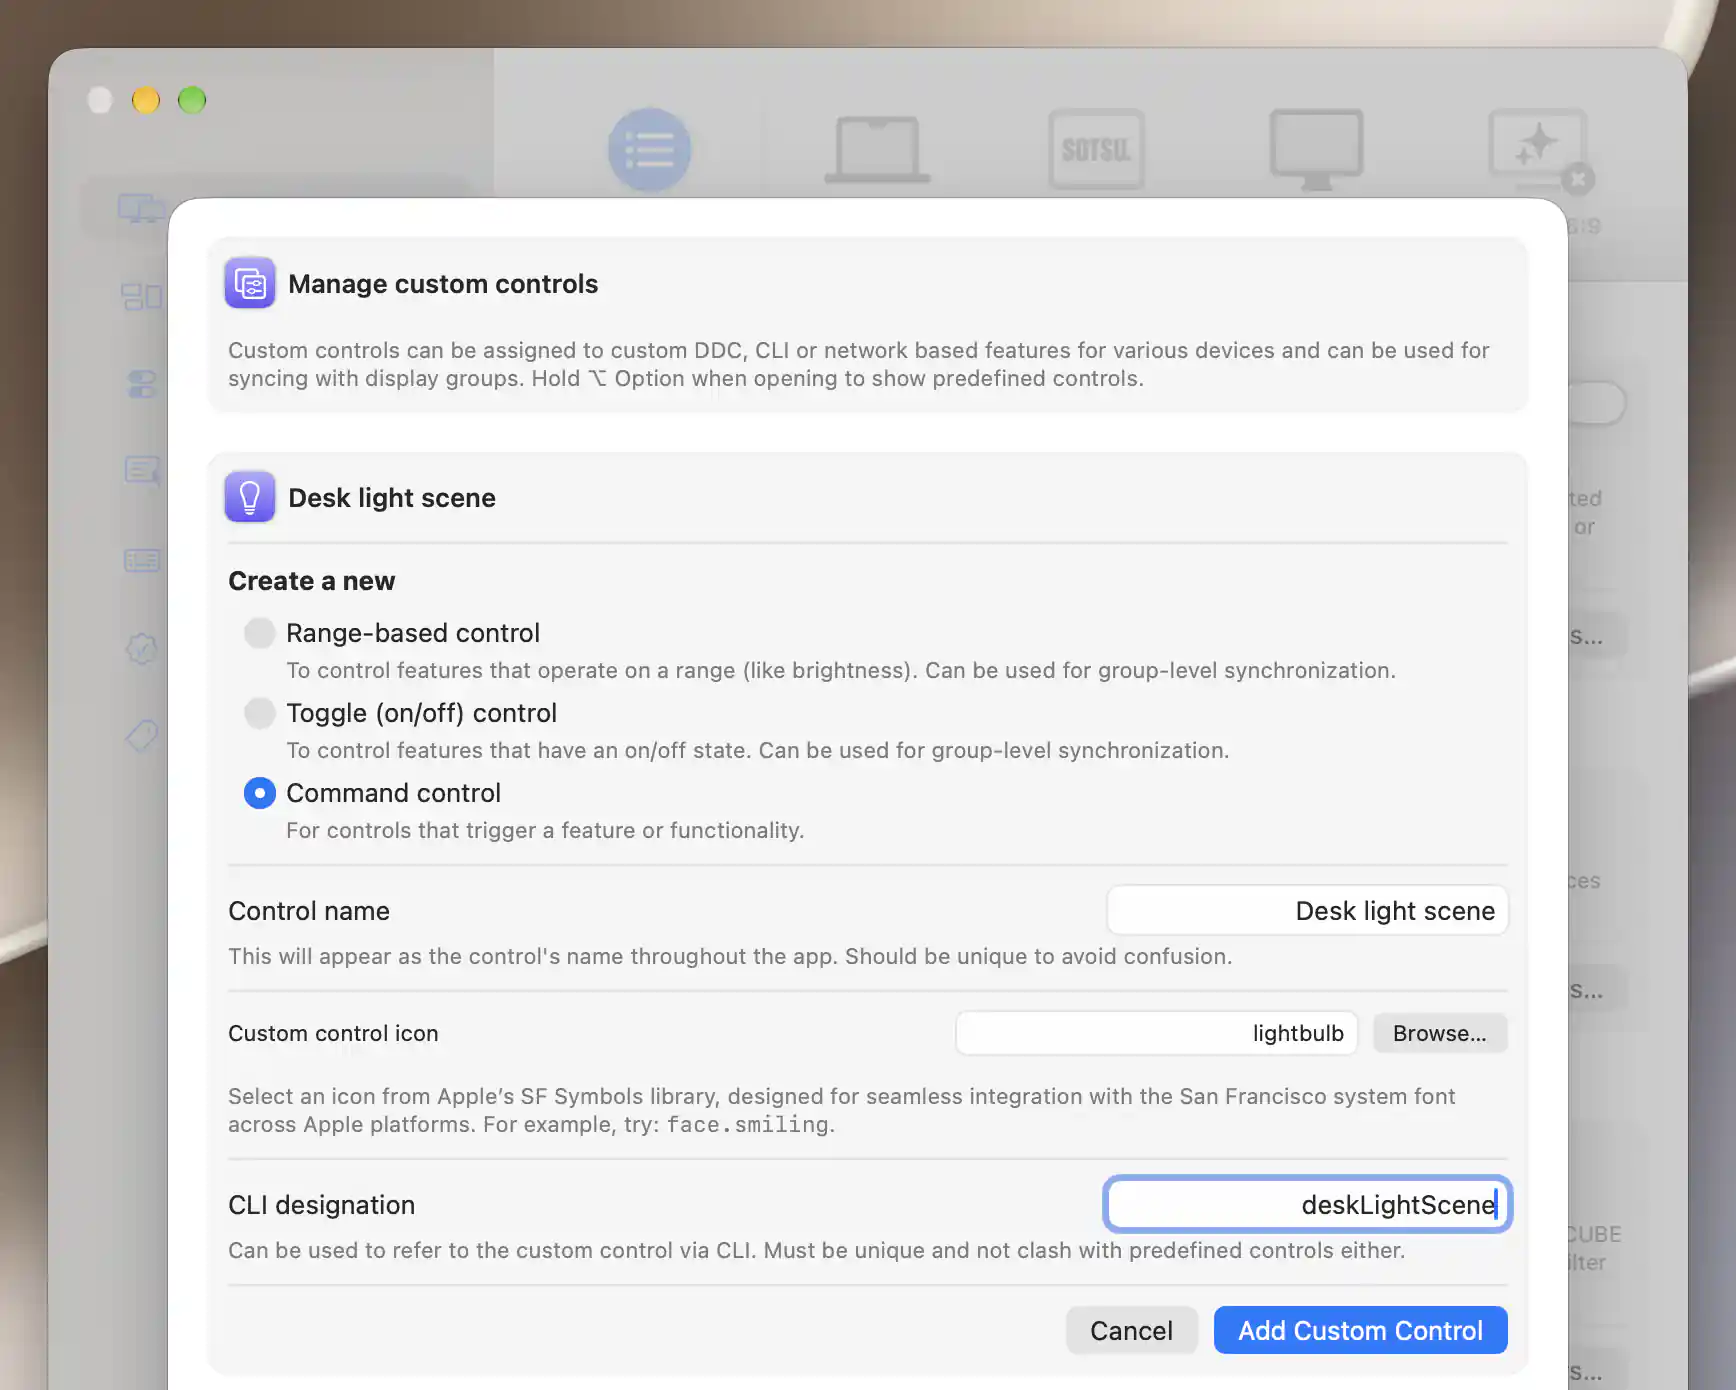Screen dimensions: 1736x1390
Task: Select the displays sidebar icon
Action: [141, 209]
